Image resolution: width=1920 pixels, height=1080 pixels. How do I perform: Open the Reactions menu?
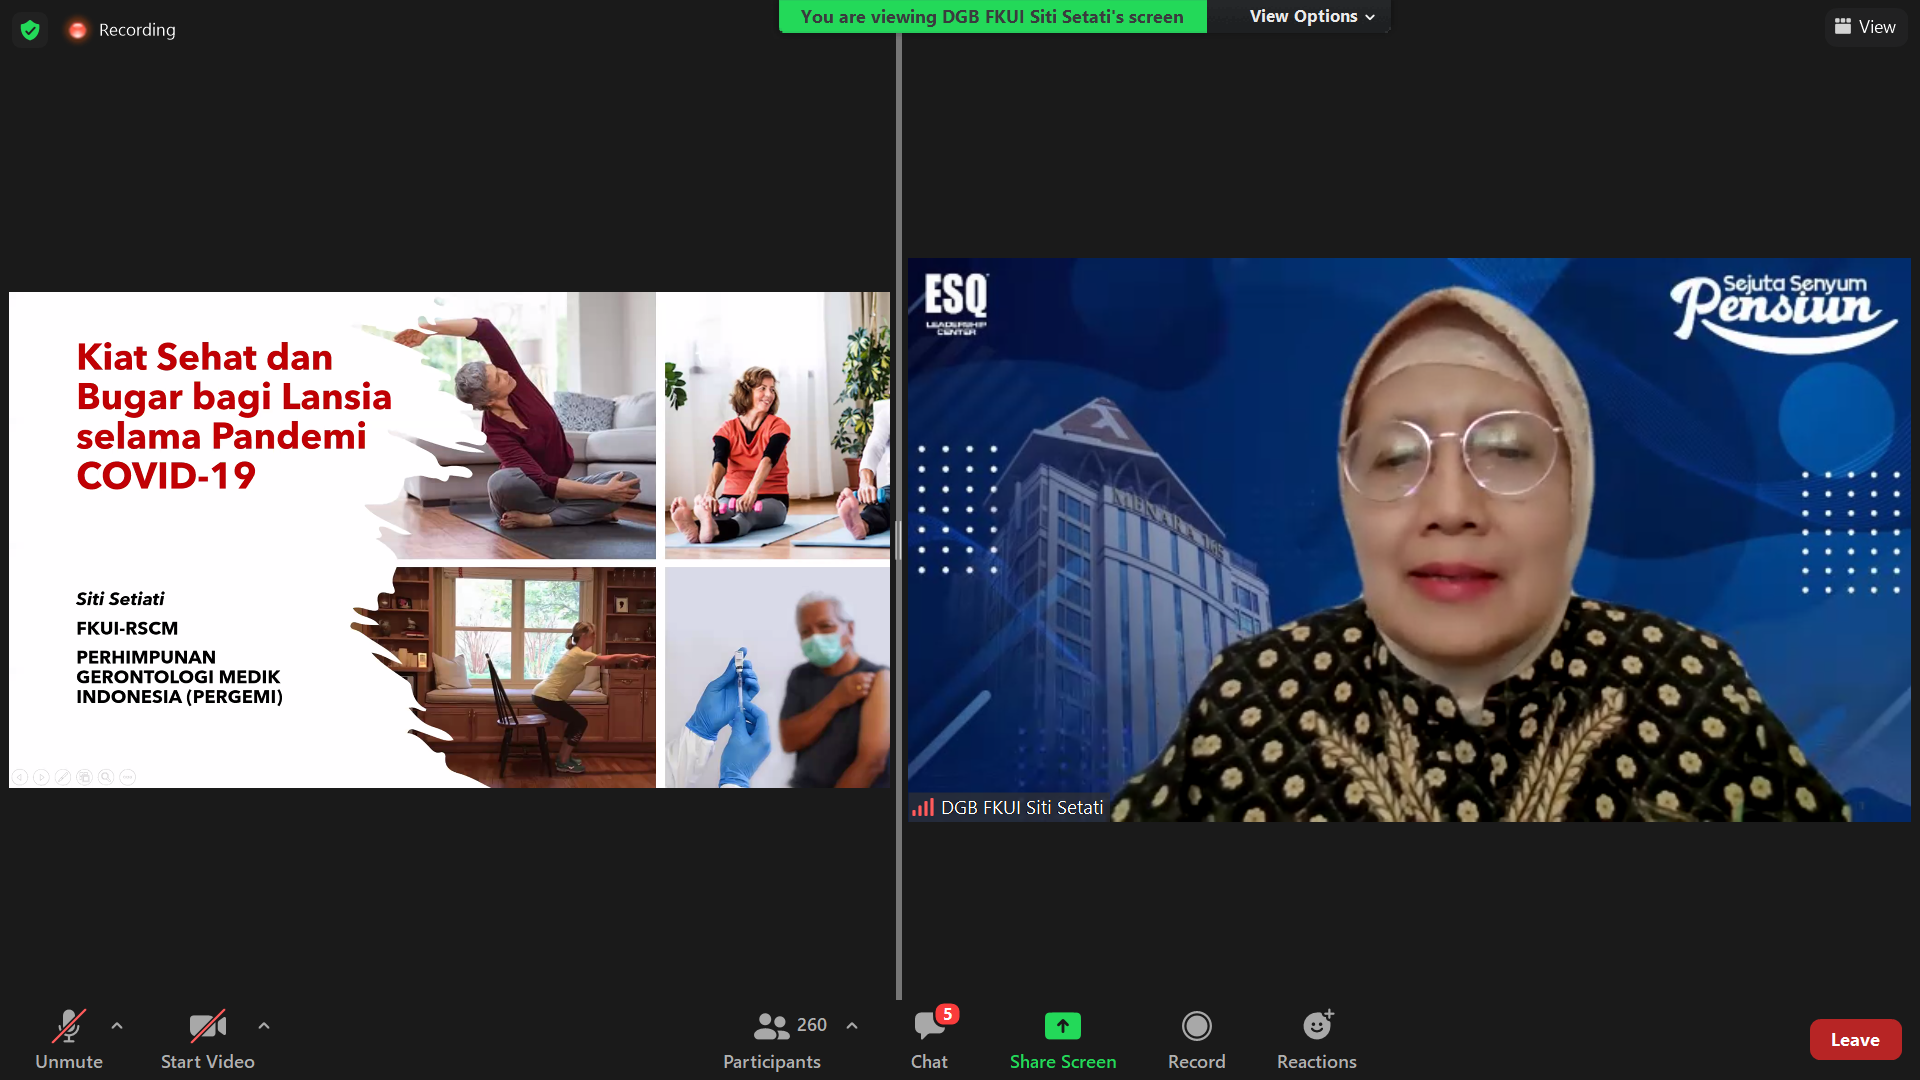point(1316,1039)
